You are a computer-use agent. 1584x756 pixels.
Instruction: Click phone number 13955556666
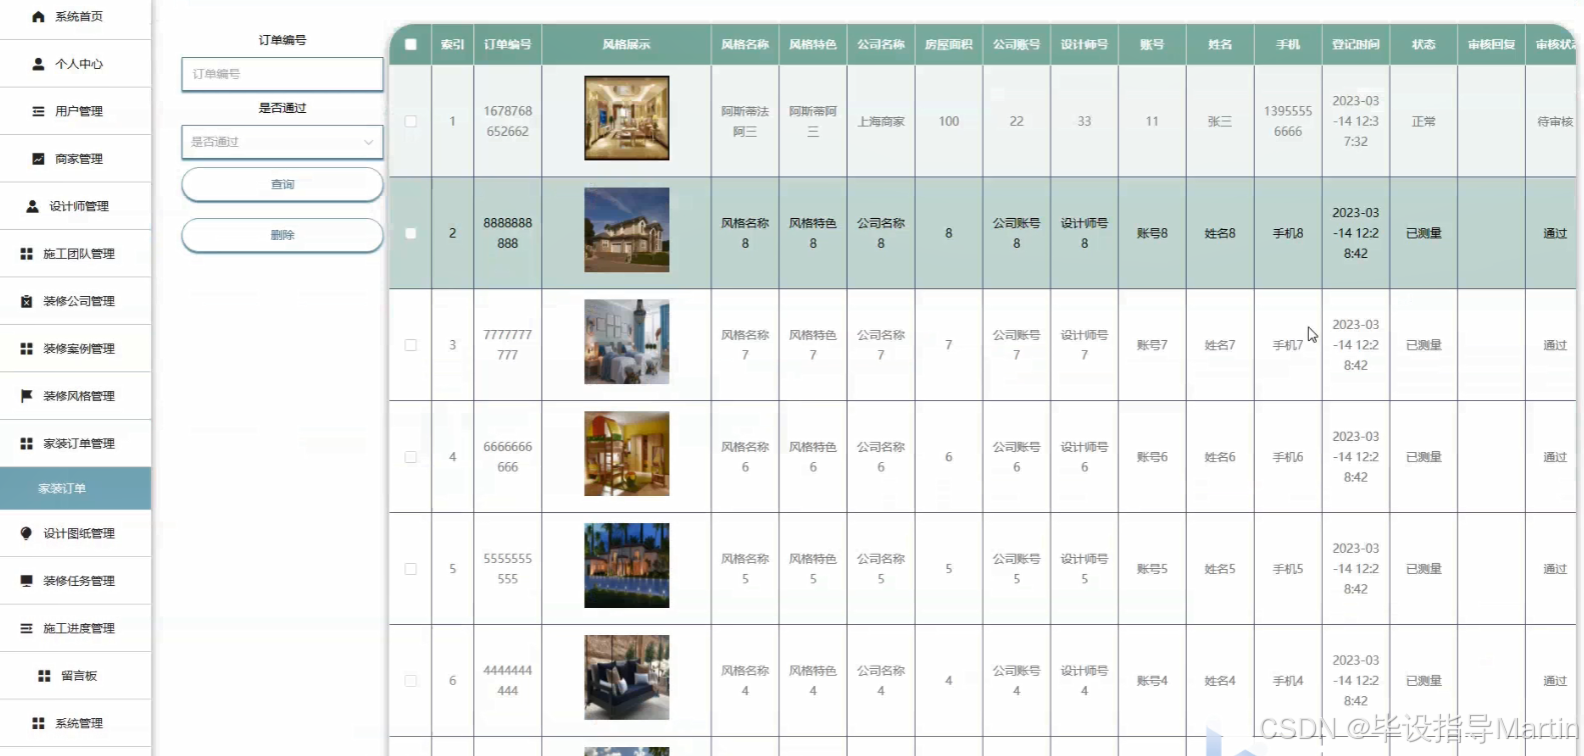(x=1288, y=121)
